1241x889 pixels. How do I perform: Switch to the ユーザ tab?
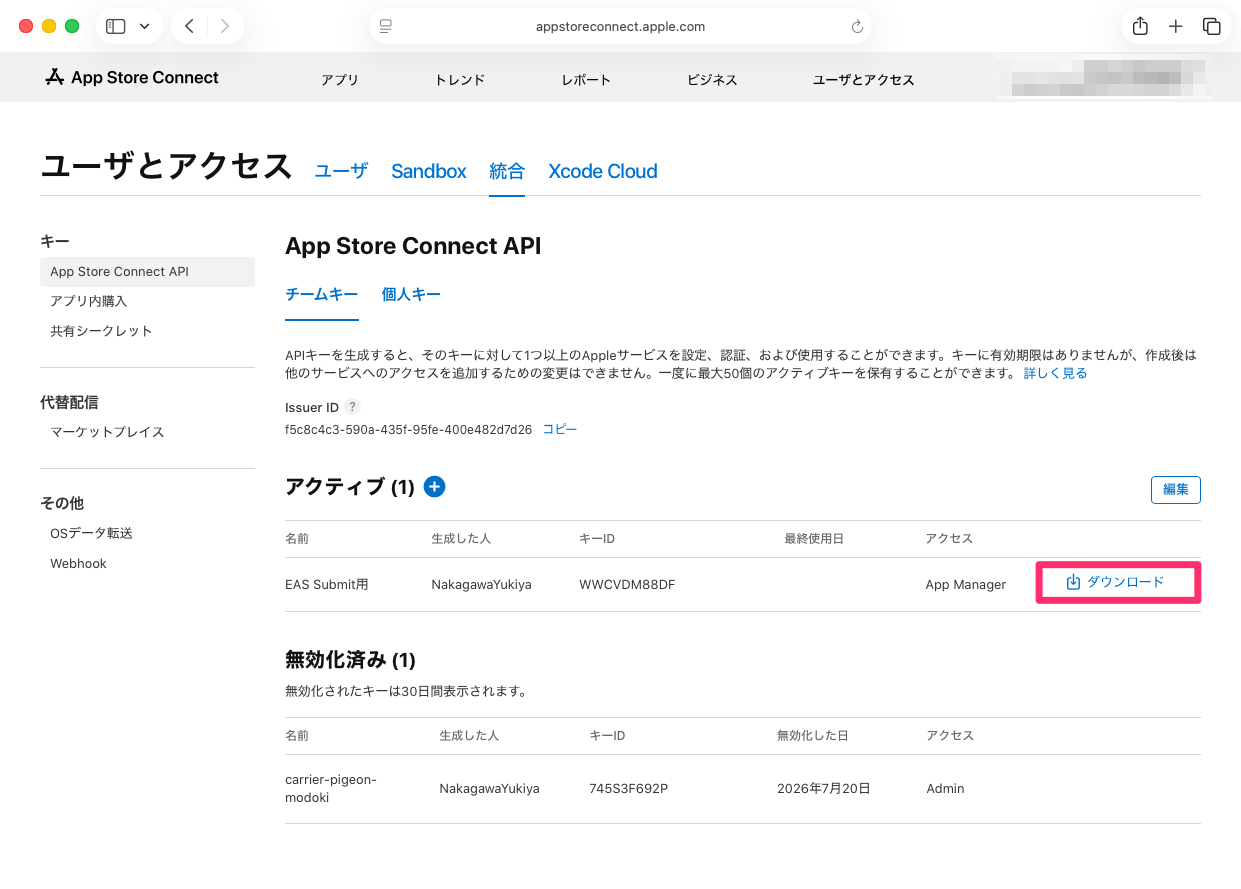pyautogui.click(x=341, y=171)
